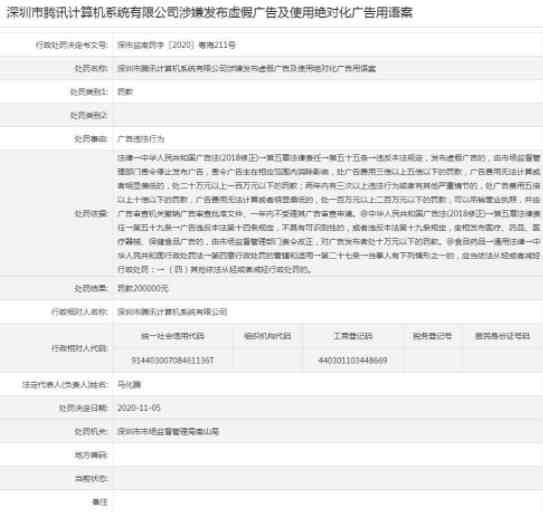
Task: Select the 处罚名称 label
Action: pos(91,68)
